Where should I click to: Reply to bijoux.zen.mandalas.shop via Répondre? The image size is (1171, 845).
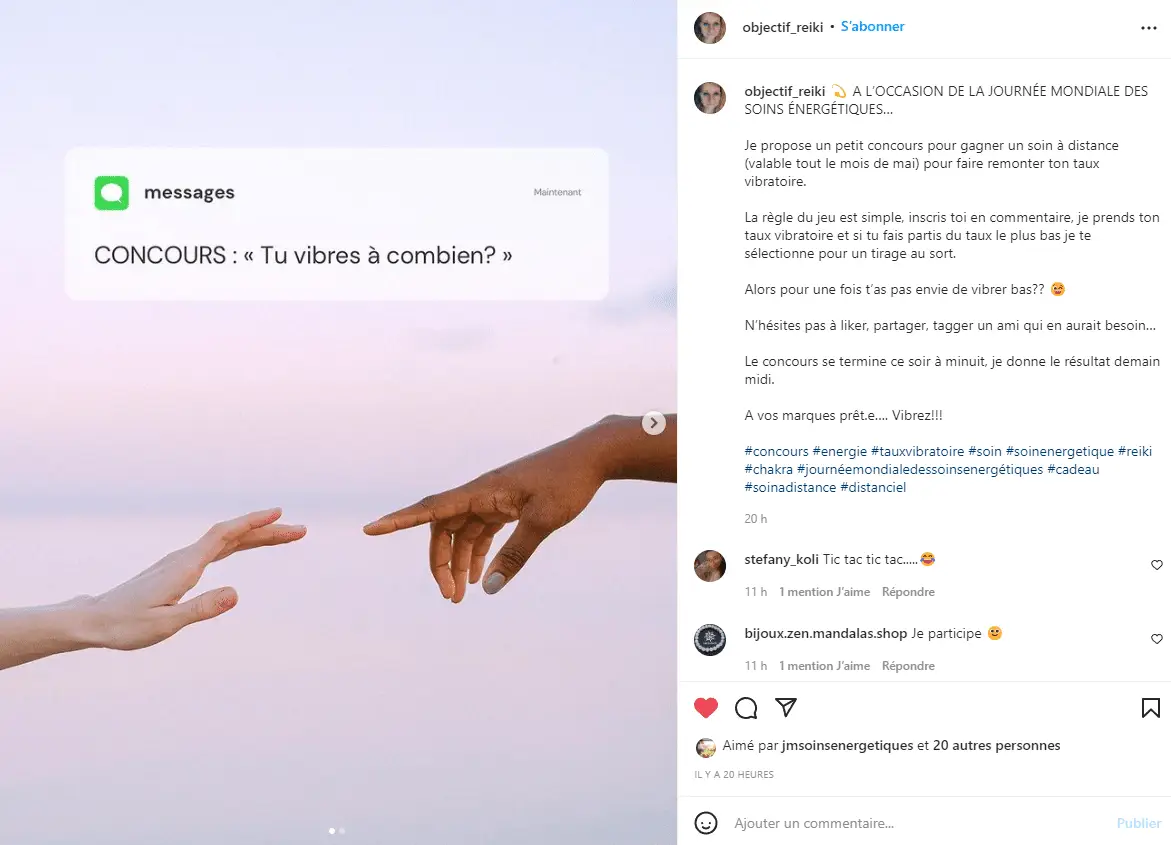pos(908,666)
